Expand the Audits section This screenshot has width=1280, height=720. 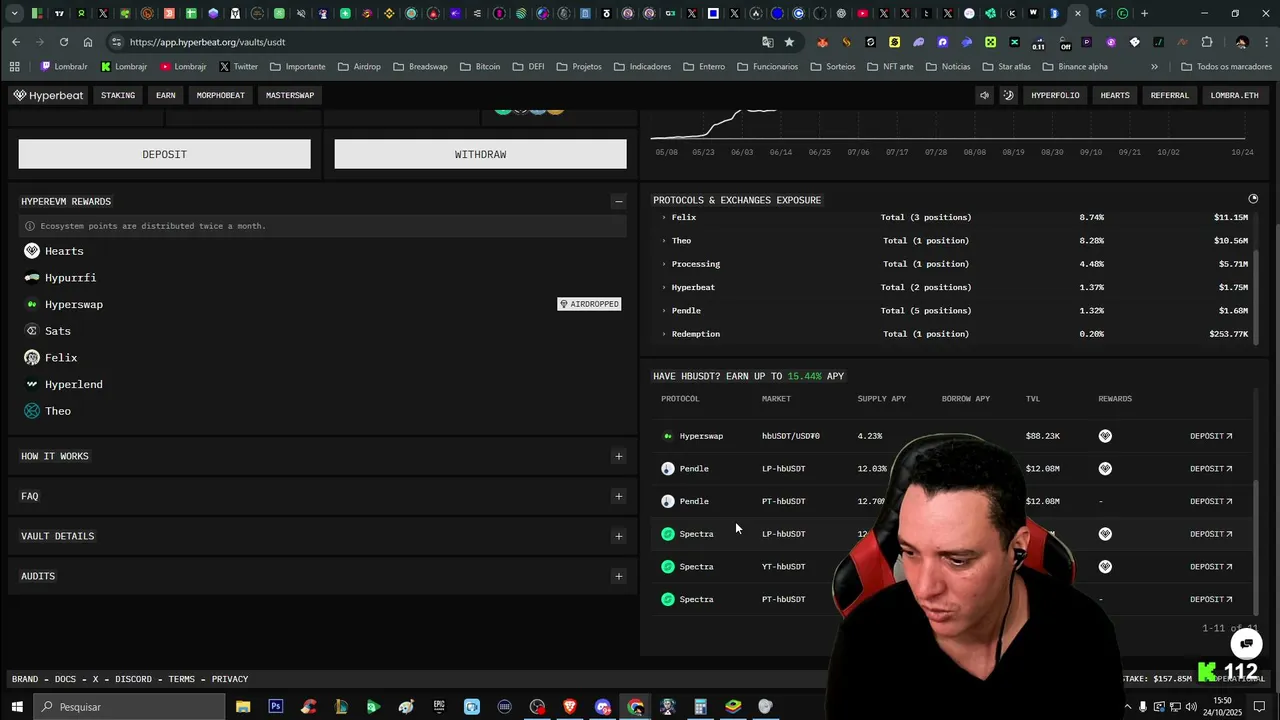click(x=618, y=576)
